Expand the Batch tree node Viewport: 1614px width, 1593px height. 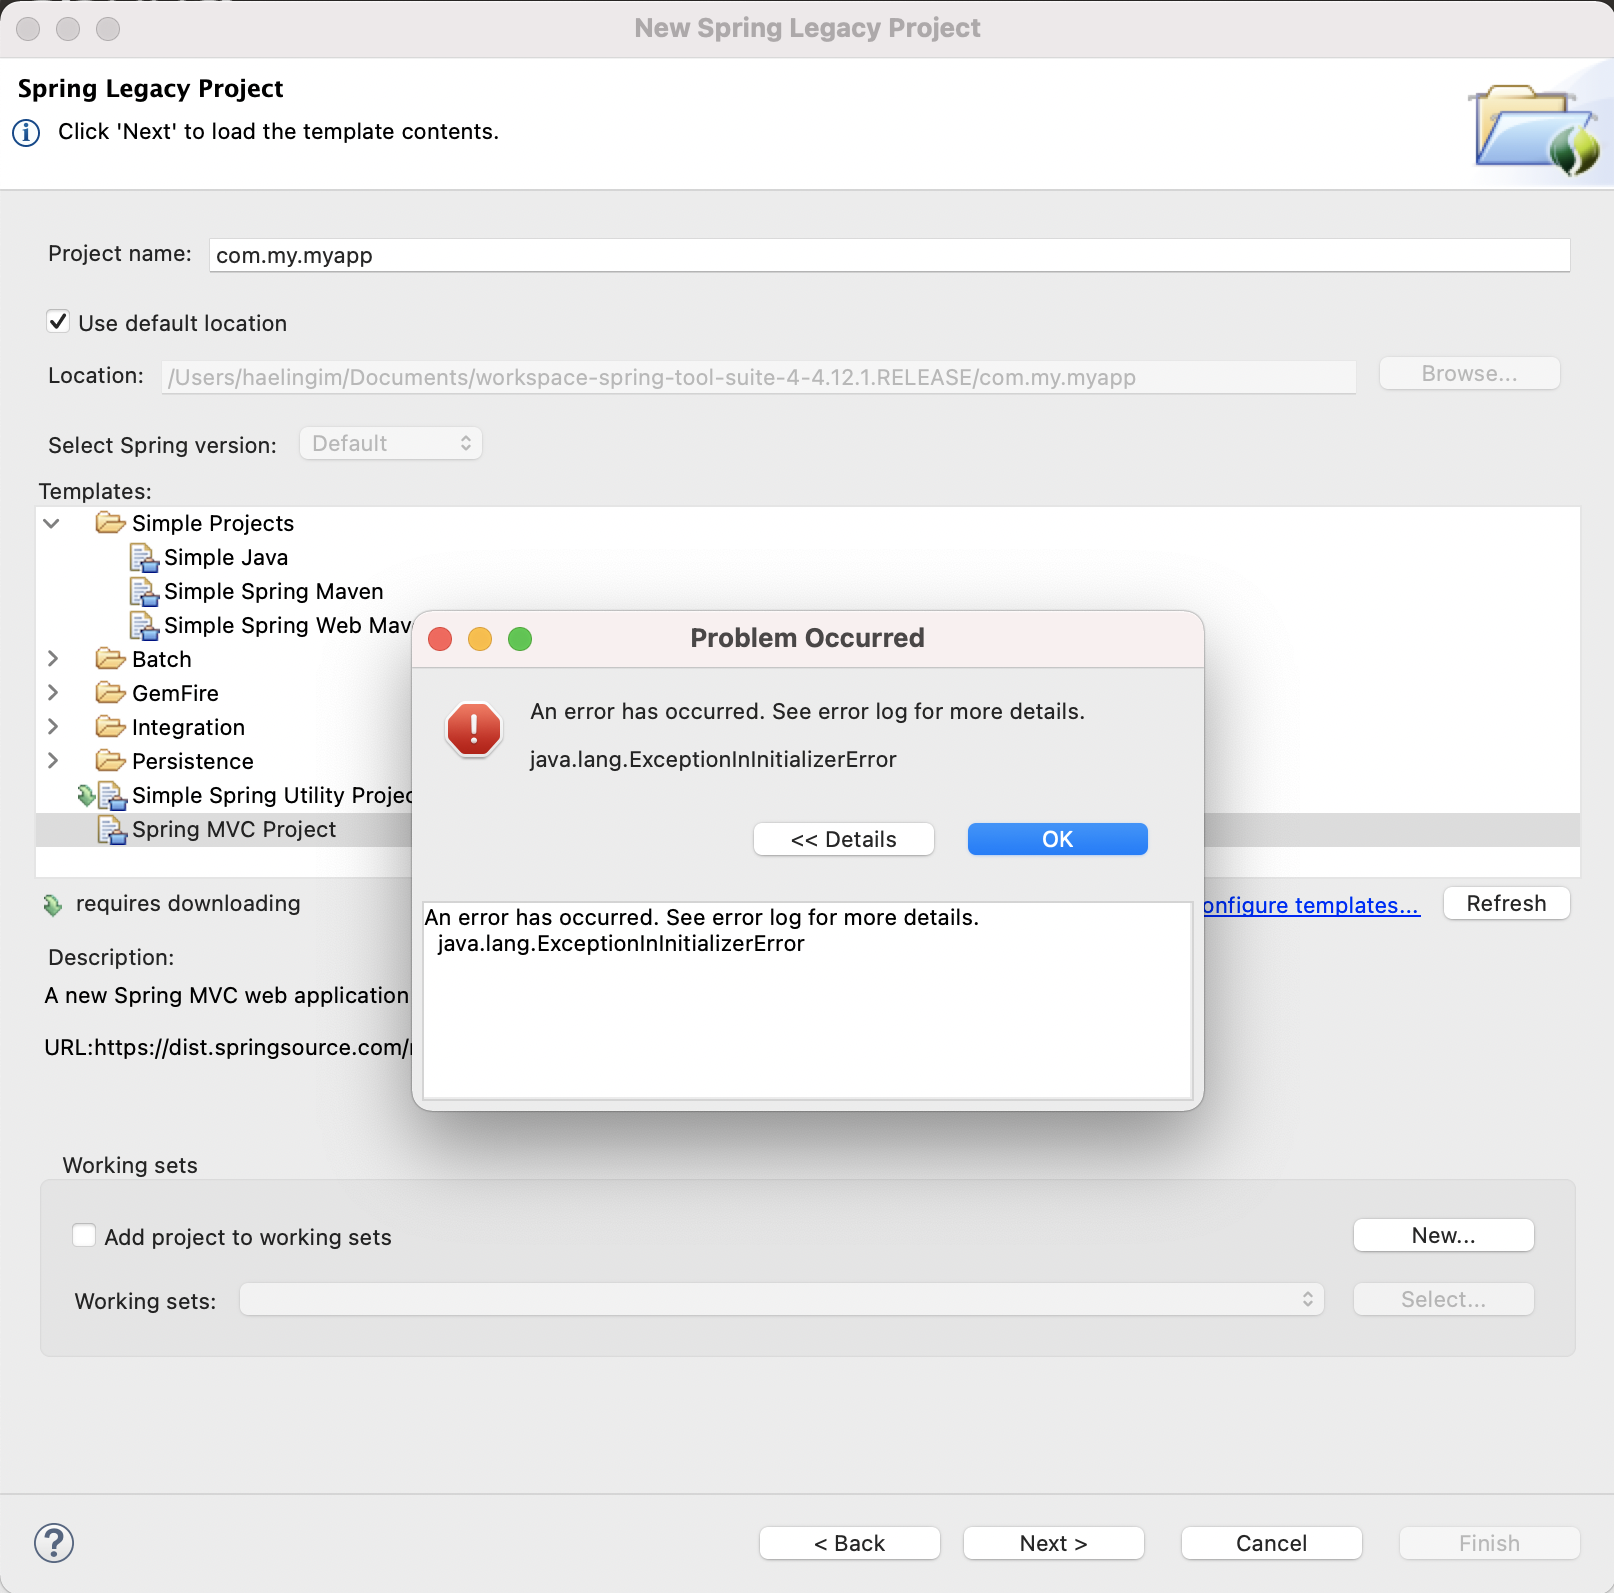[x=53, y=659]
